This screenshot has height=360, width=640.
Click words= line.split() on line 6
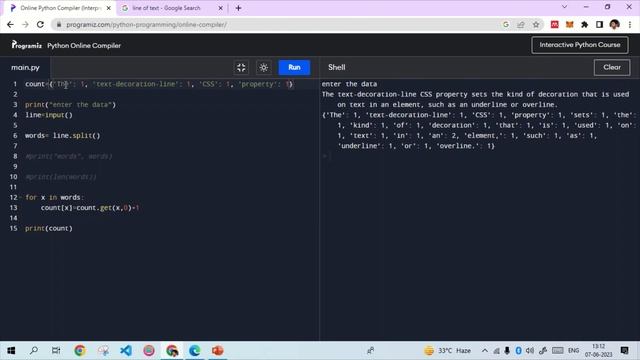[x=62, y=136]
